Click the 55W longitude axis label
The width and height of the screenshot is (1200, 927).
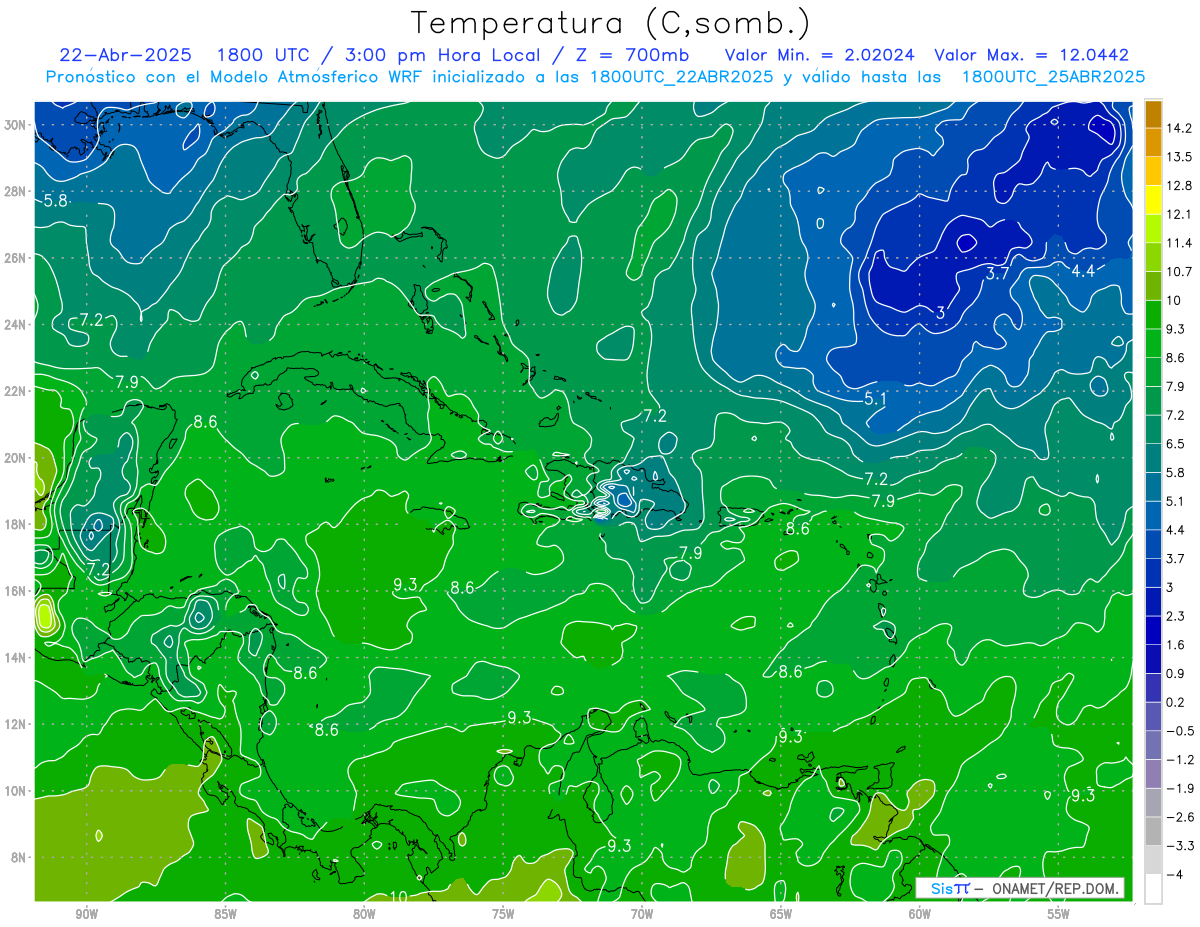[x=1059, y=913]
